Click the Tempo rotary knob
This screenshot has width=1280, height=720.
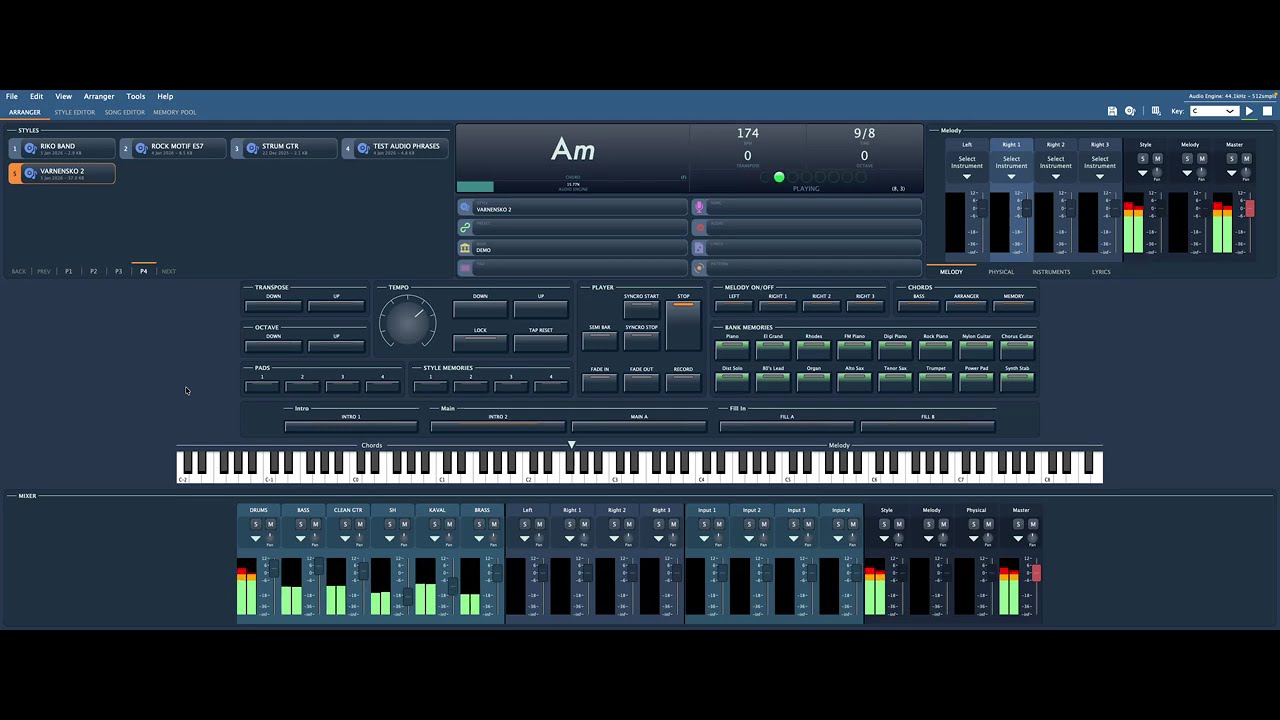click(x=408, y=322)
